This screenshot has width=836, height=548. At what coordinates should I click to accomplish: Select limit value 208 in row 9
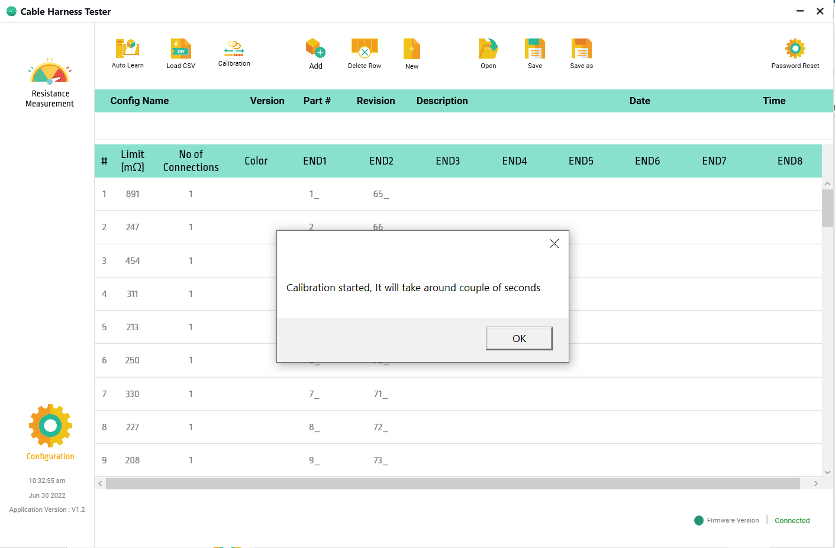[133, 460]
